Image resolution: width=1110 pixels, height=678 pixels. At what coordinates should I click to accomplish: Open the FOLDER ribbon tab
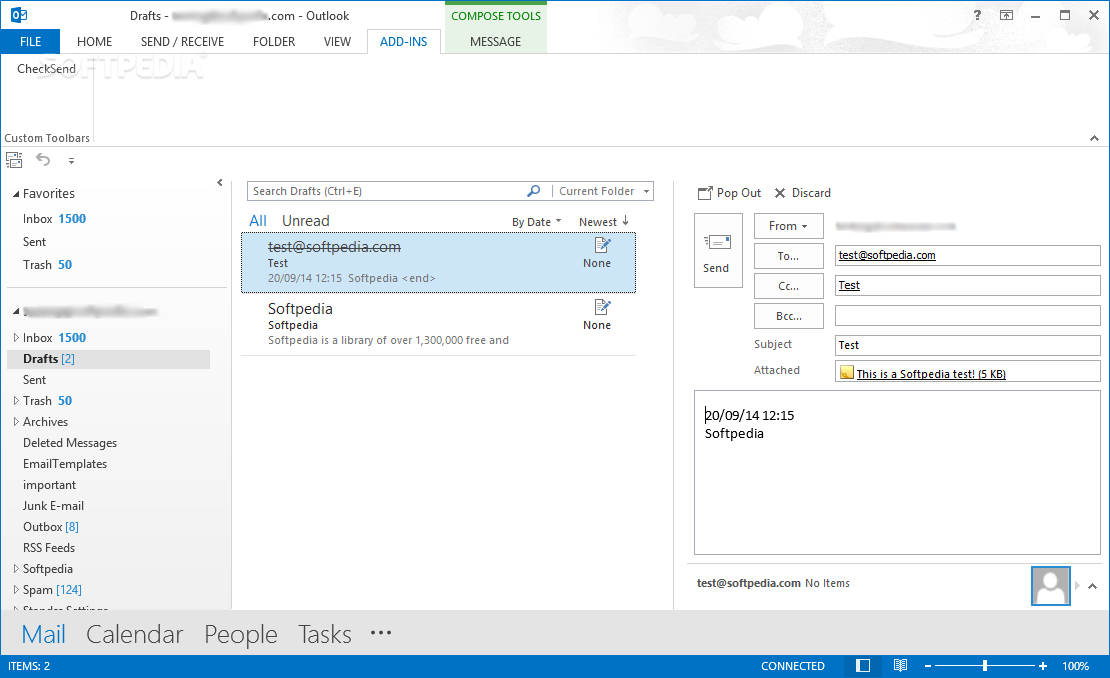point(274,42)
